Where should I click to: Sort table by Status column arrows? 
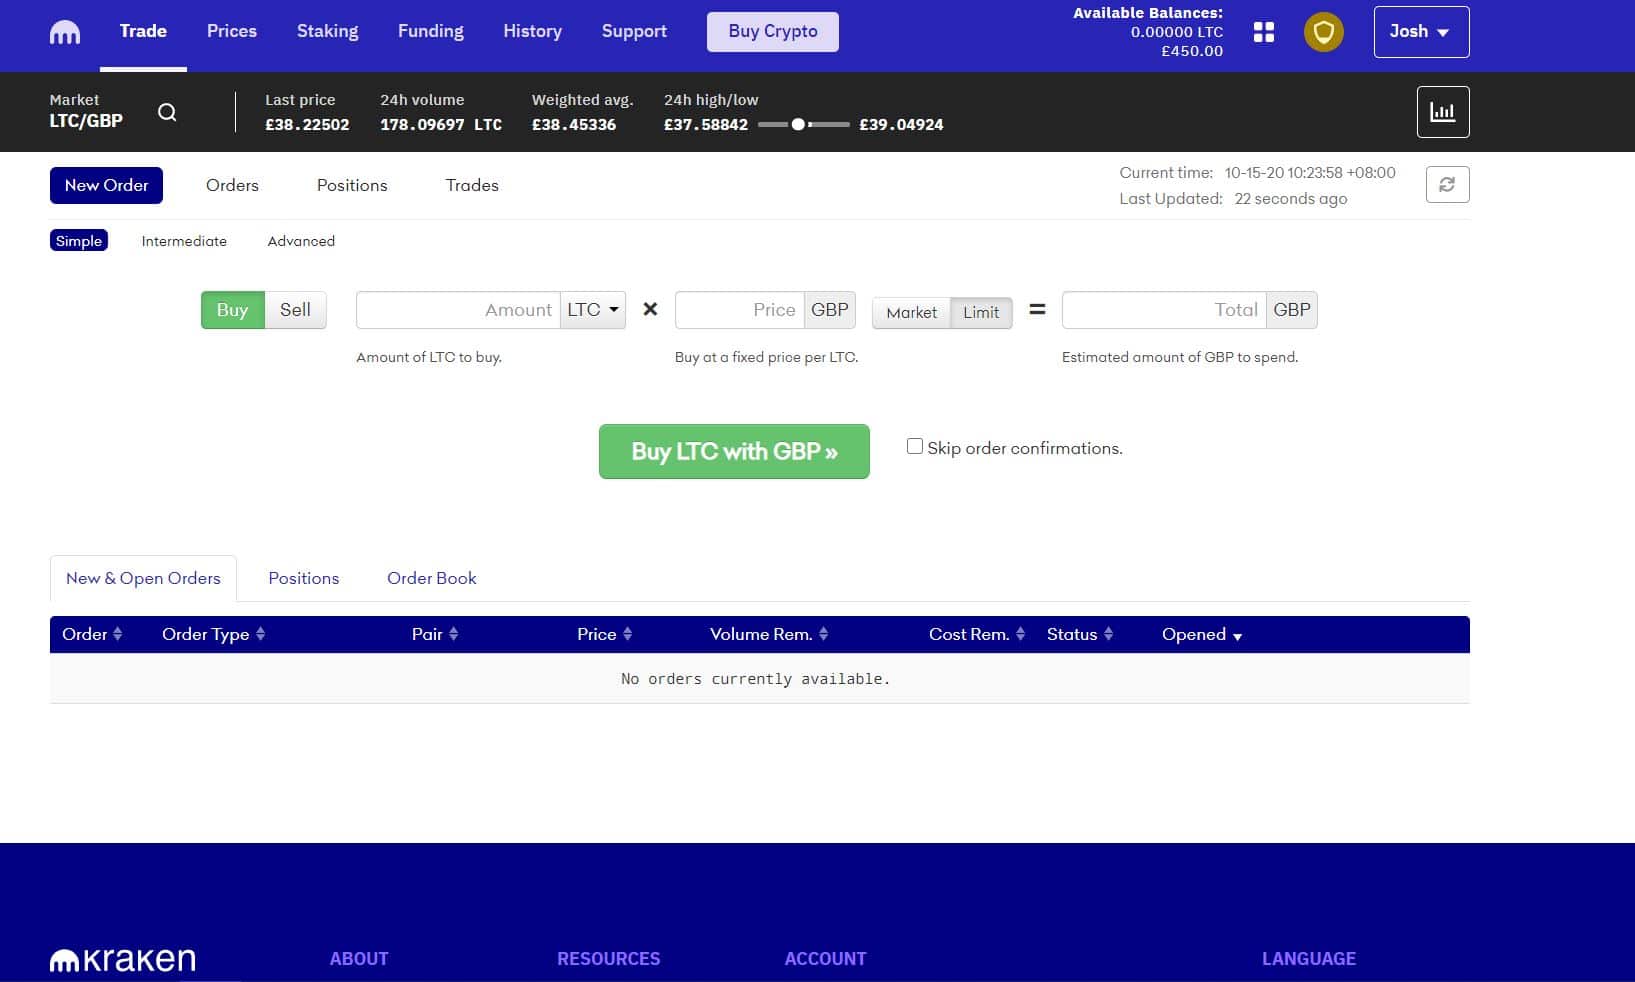(x=1109, y=634)
